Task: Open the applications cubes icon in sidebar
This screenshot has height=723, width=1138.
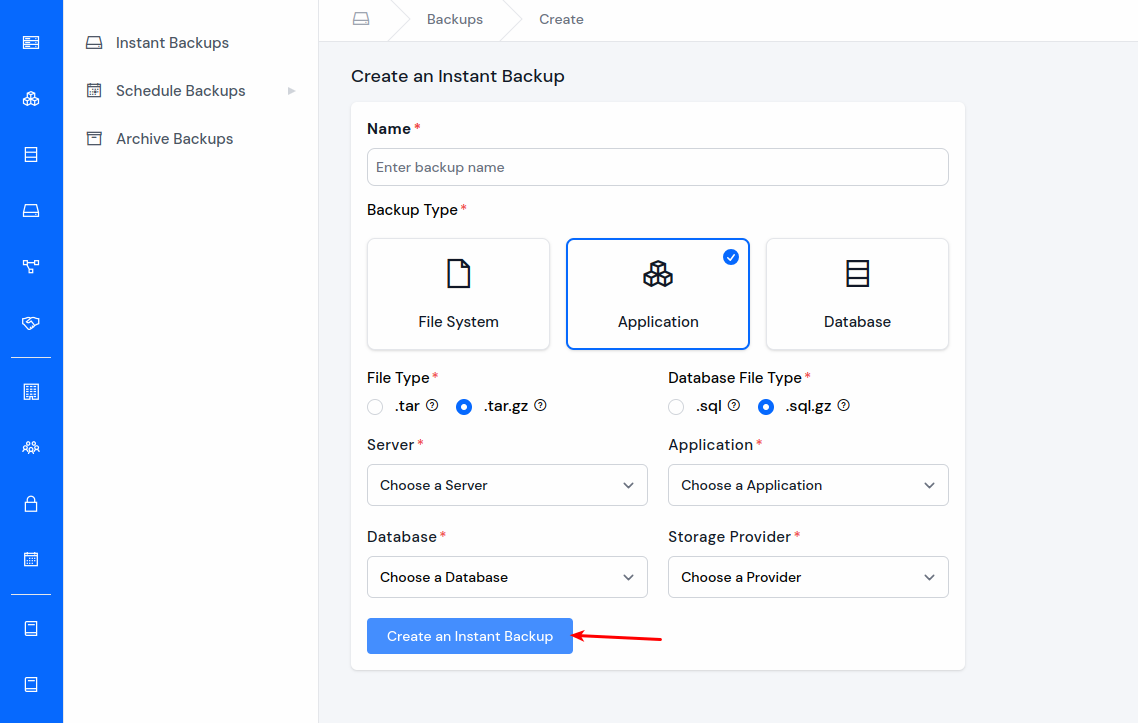Action: (30, 99)
